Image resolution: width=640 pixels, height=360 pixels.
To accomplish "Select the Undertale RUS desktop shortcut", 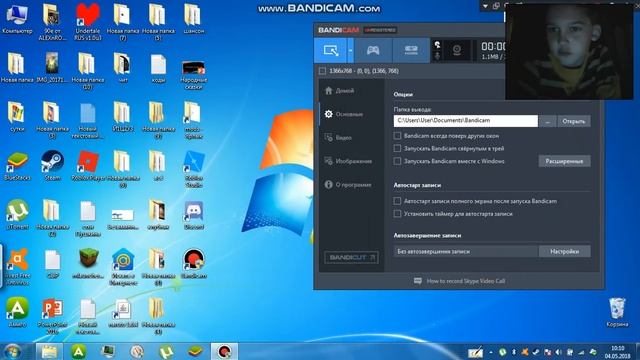I will coord(87,22).
